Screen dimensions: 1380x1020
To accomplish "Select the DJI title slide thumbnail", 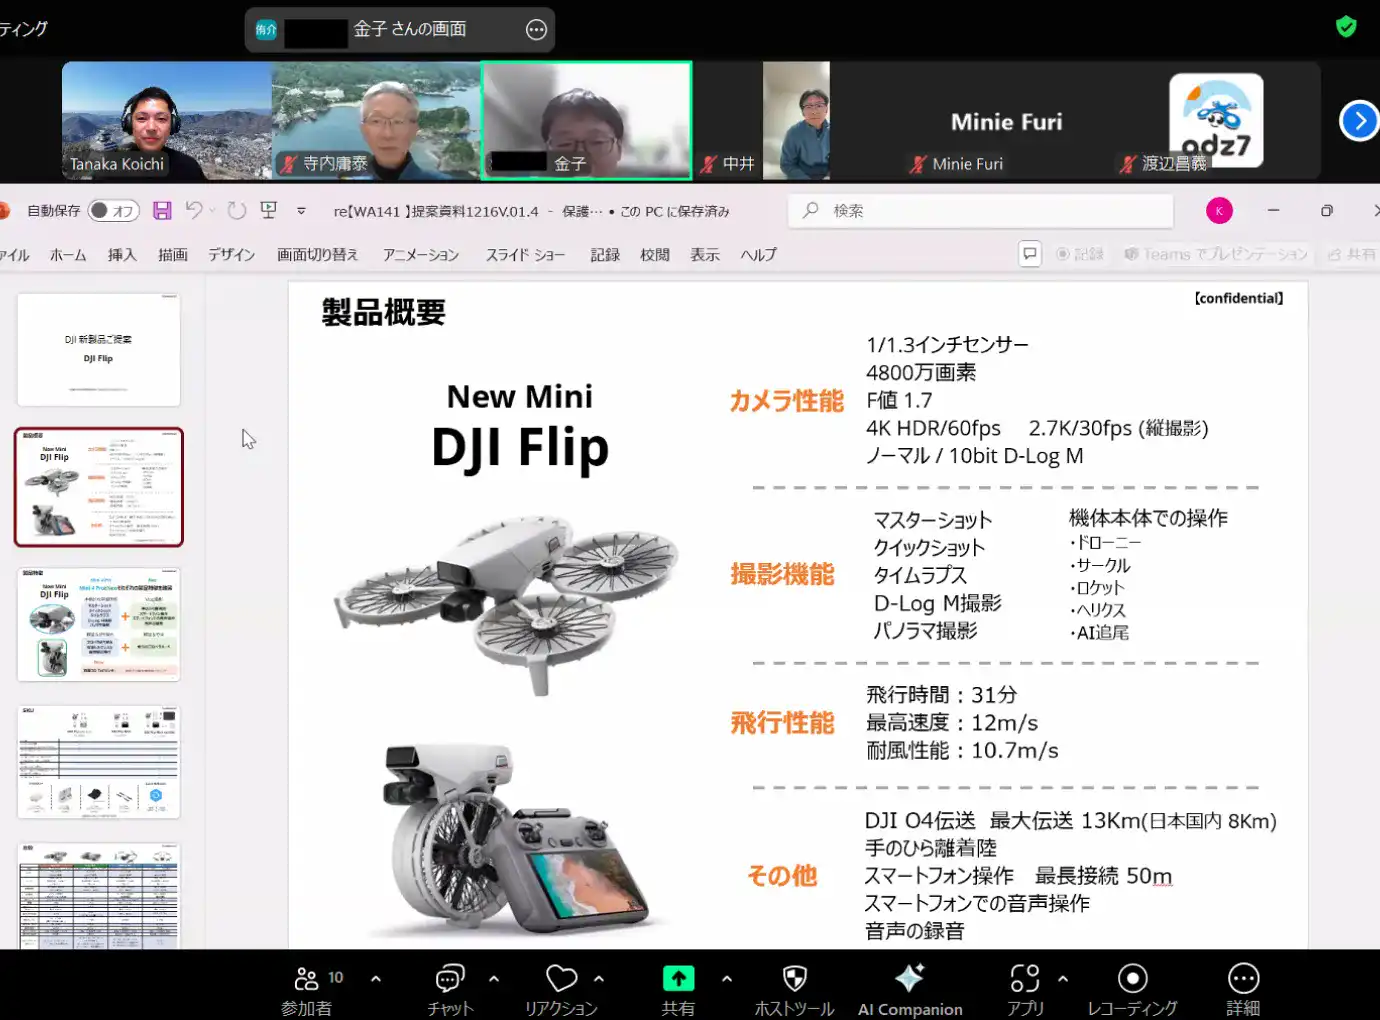I will 99,350.
